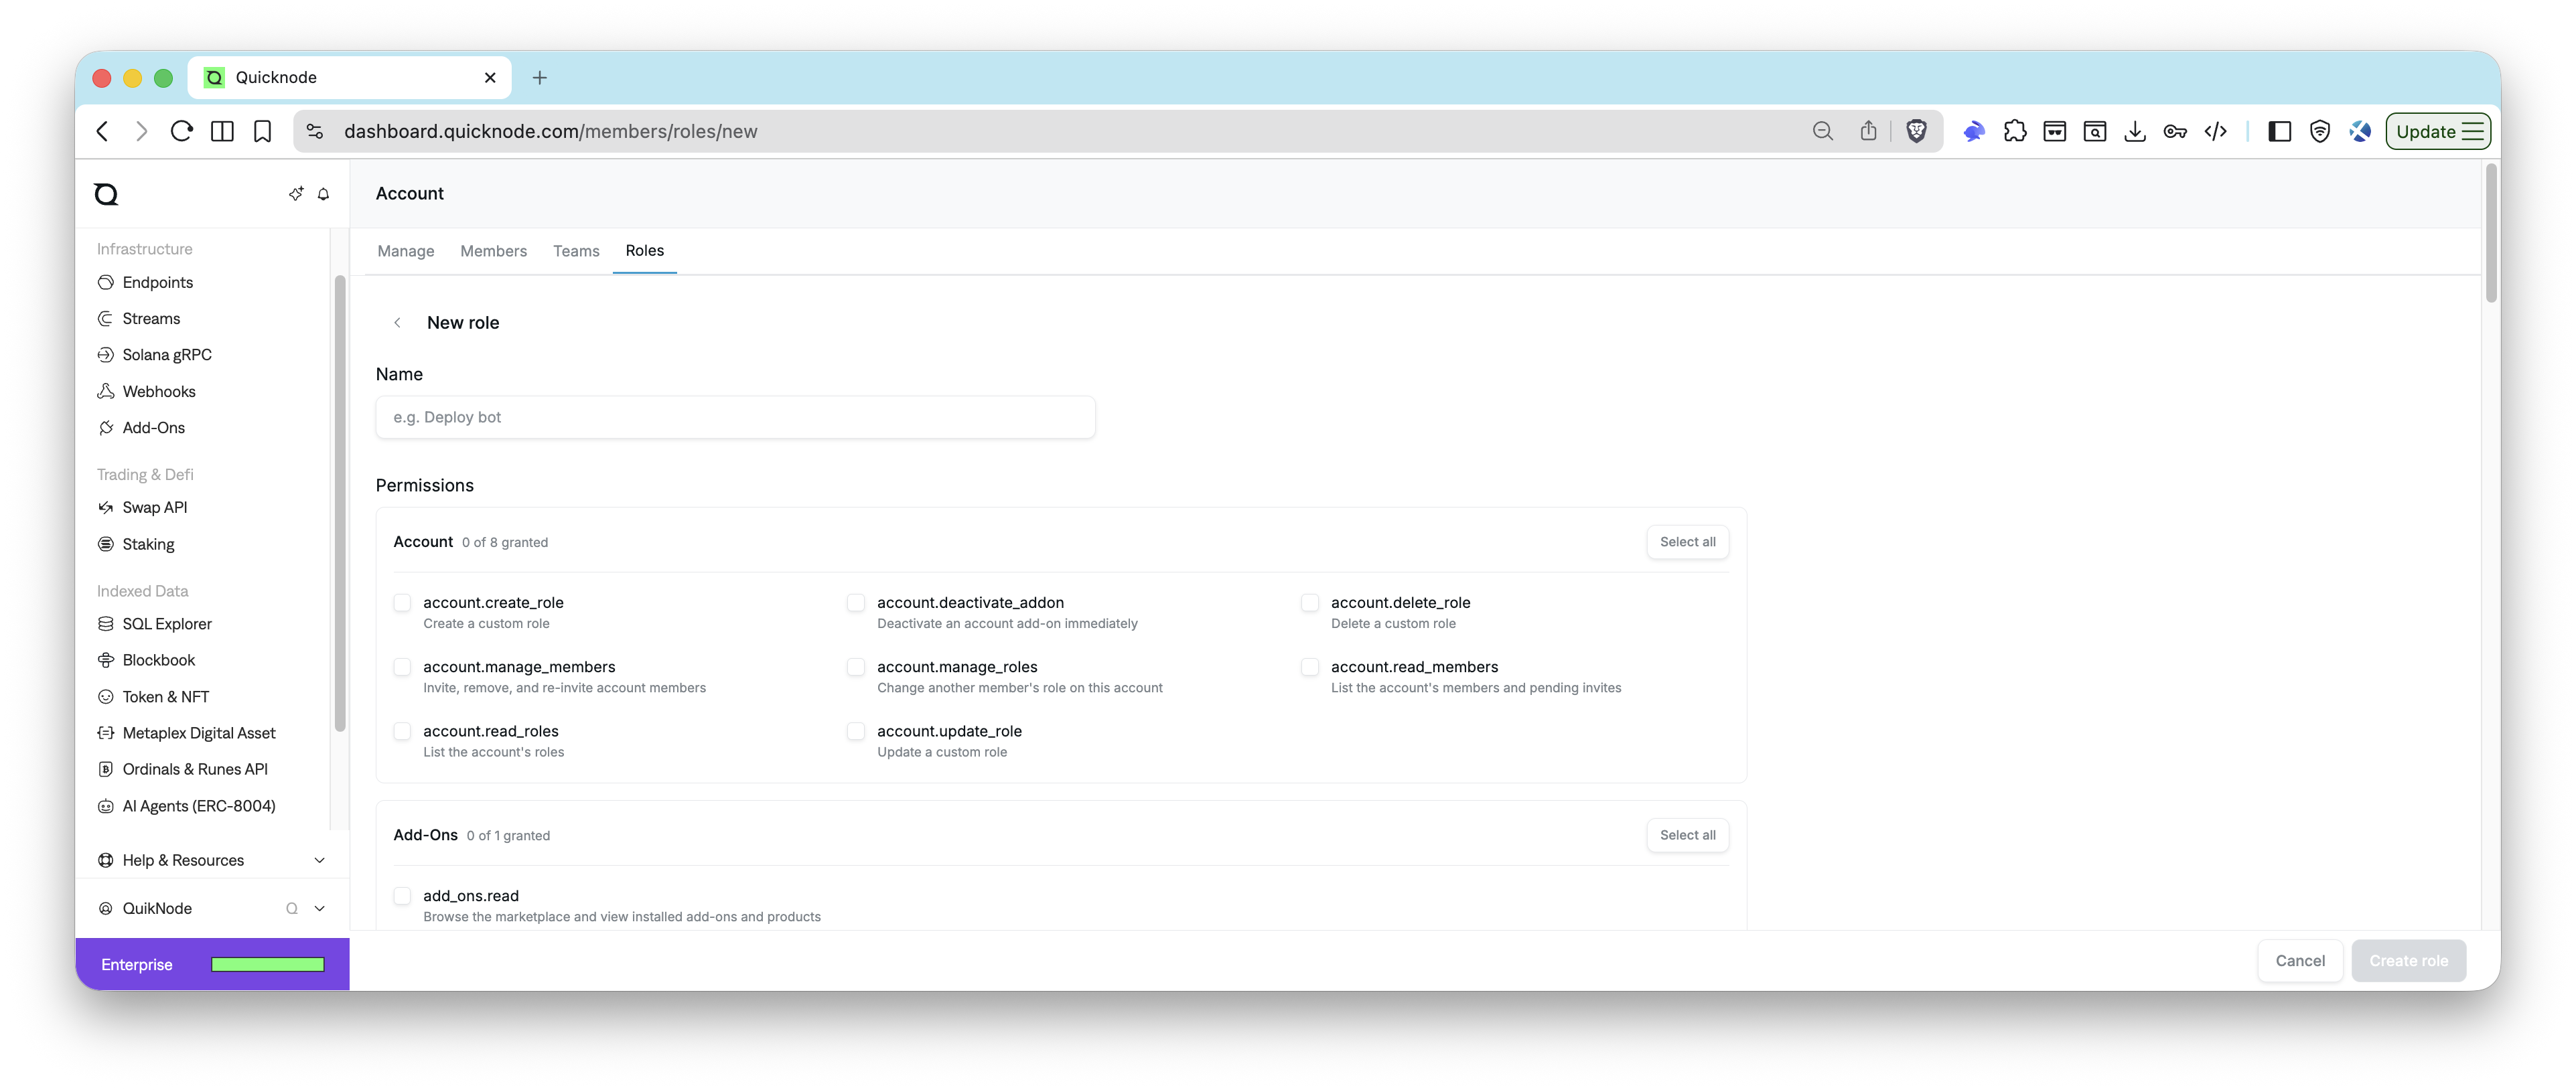Click the Quicknode logo in the sidebar
This screenshot has height=1090, width=2576.
point(106,194)
